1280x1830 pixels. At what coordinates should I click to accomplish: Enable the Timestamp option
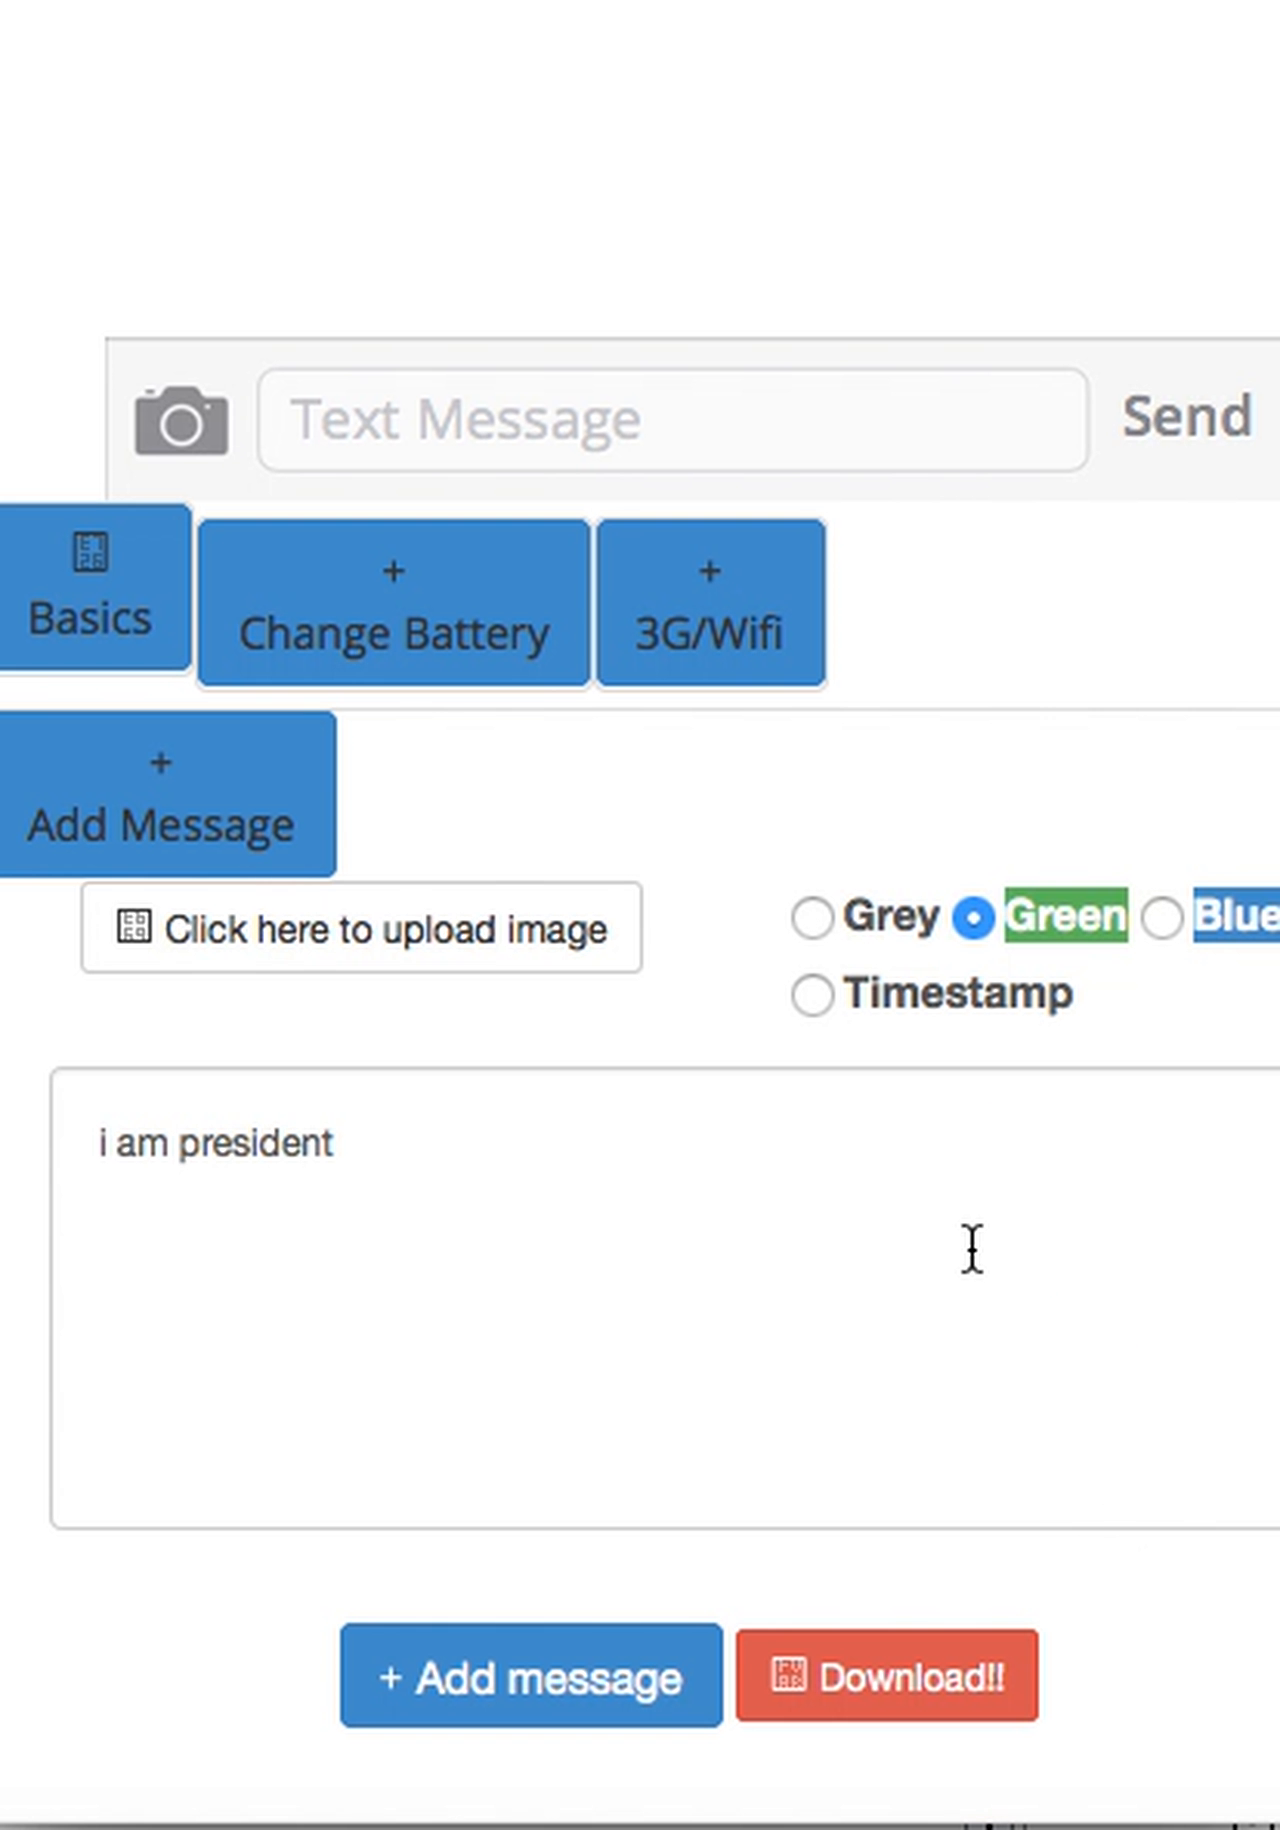[x=812, y=994]
